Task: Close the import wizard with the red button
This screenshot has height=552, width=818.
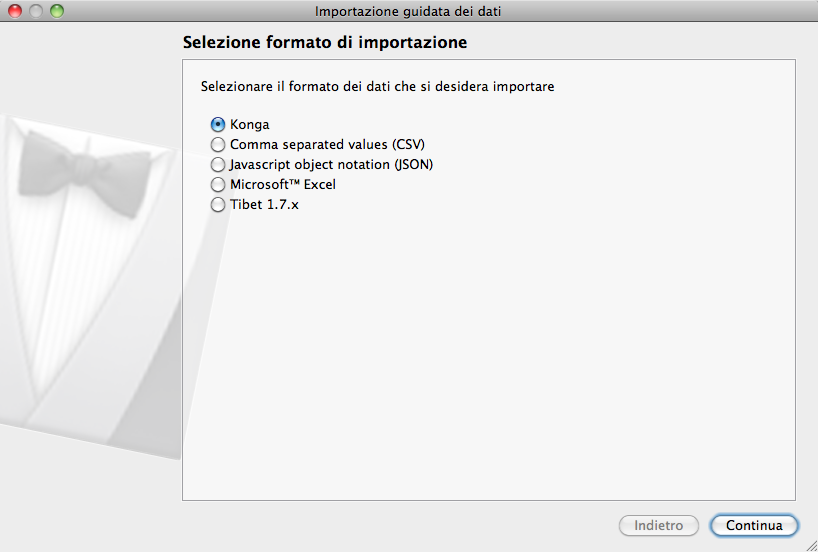Action: click(x=15, y=11)
